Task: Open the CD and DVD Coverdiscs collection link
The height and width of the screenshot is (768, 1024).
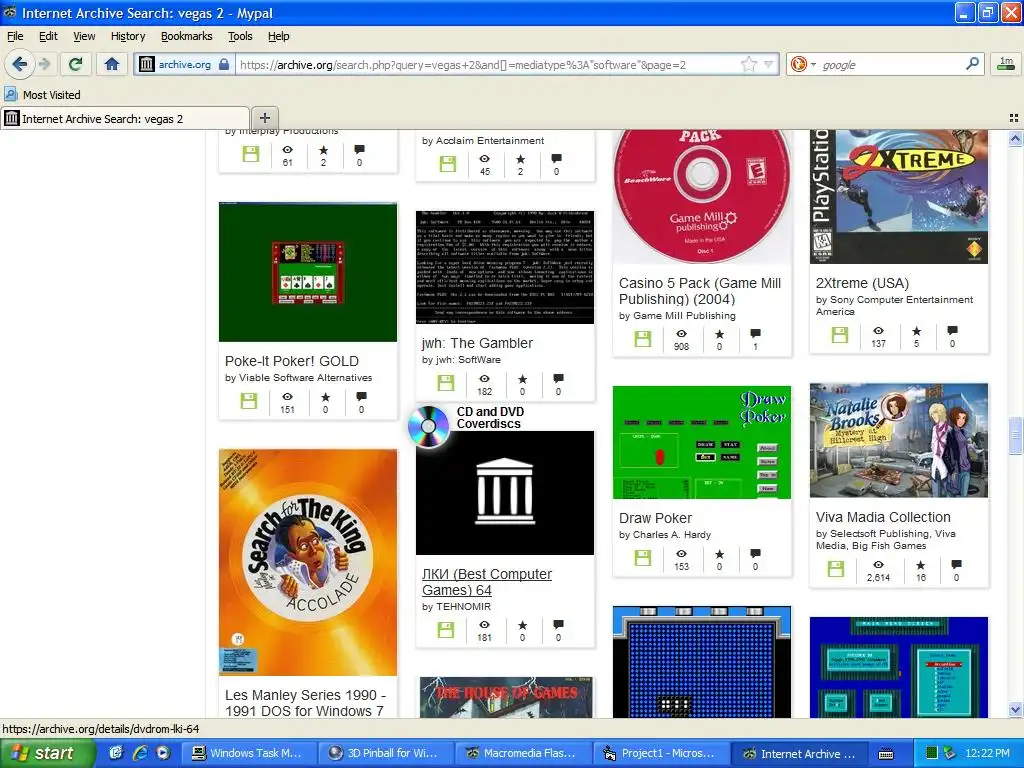Action: 490,417
